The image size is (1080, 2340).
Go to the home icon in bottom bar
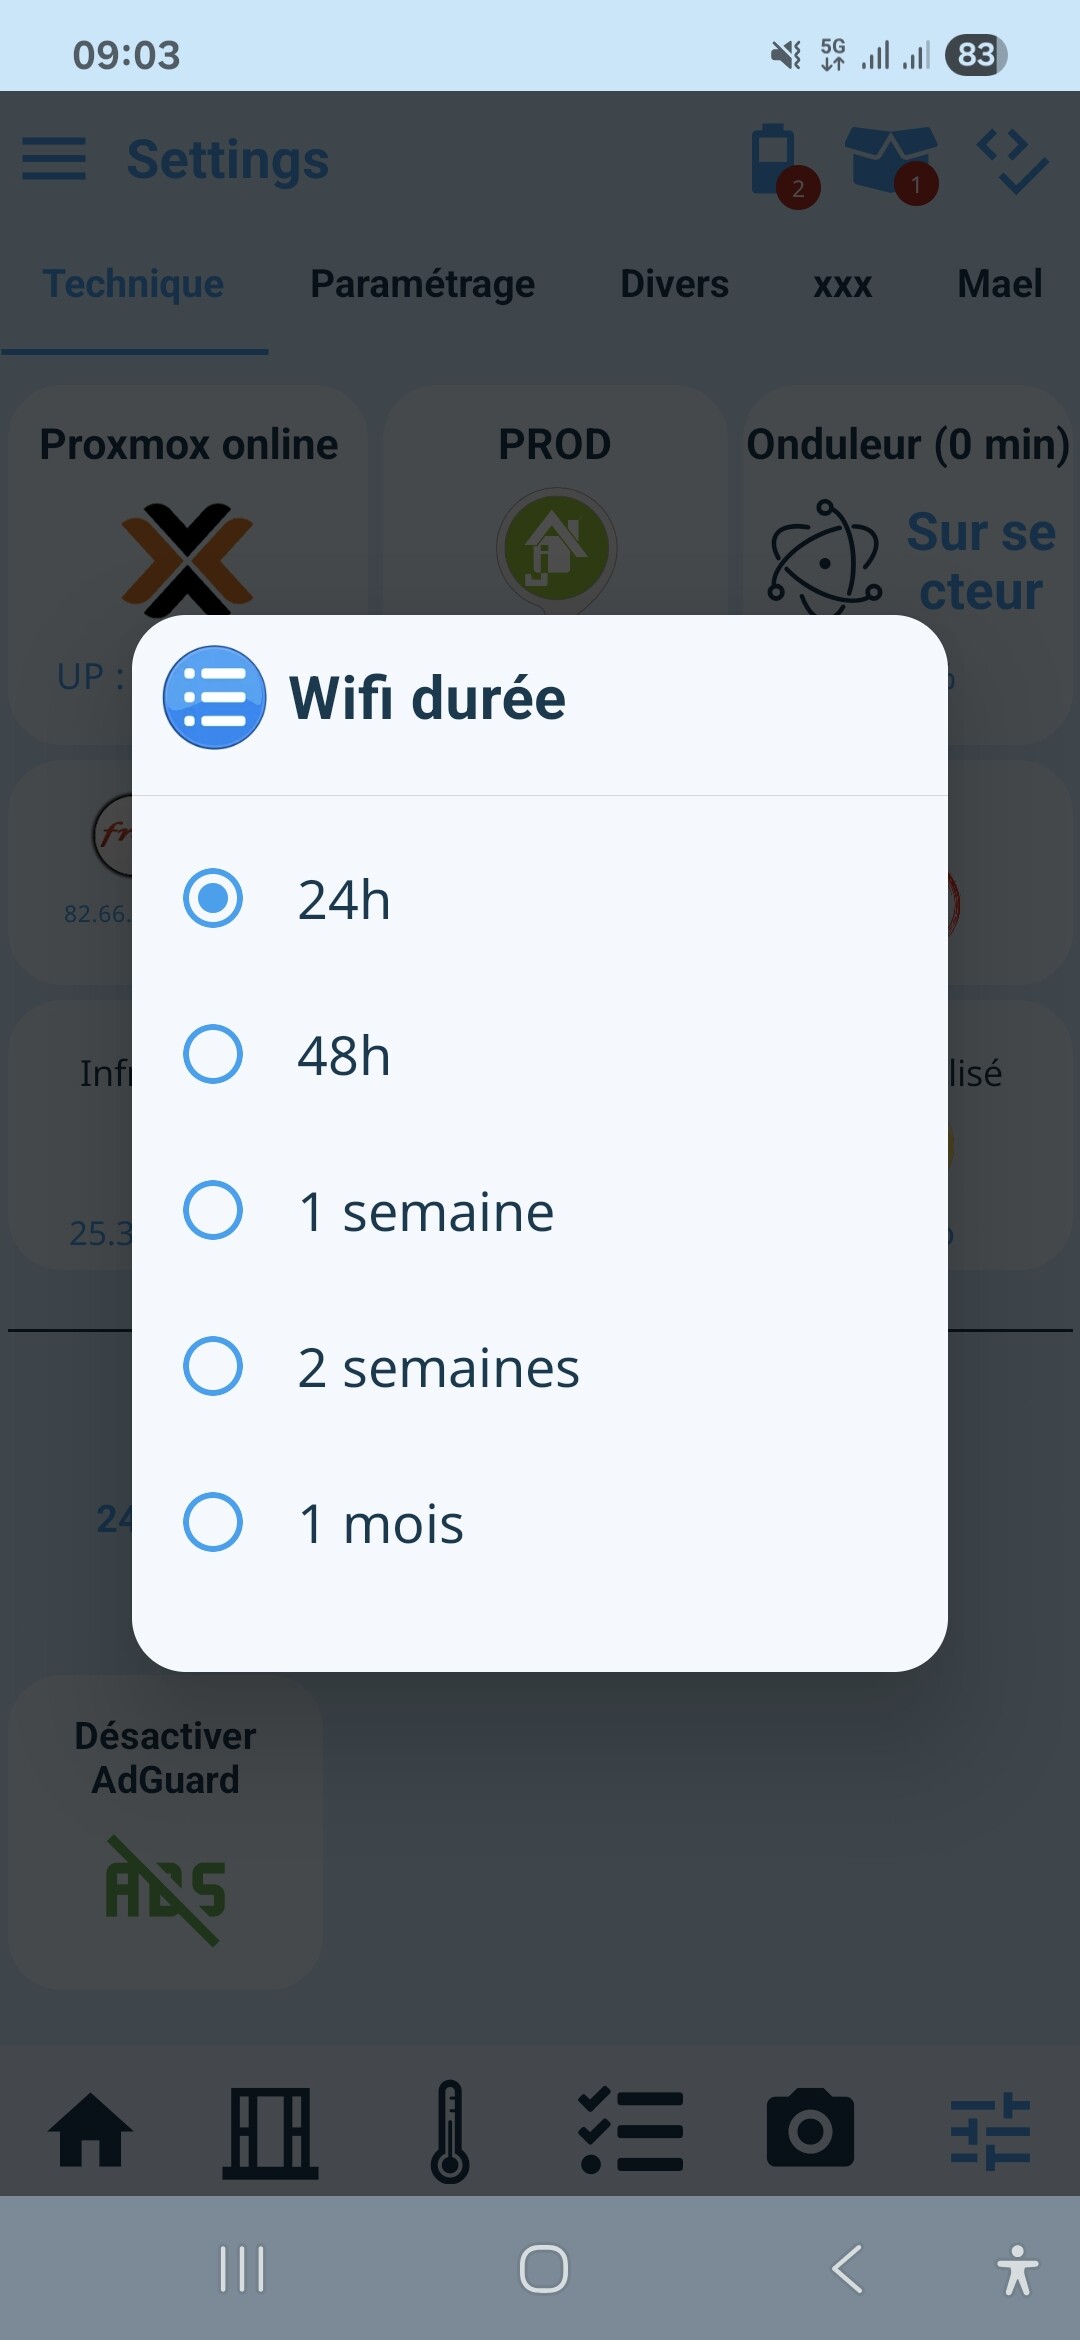click(x=90, y=2130)
